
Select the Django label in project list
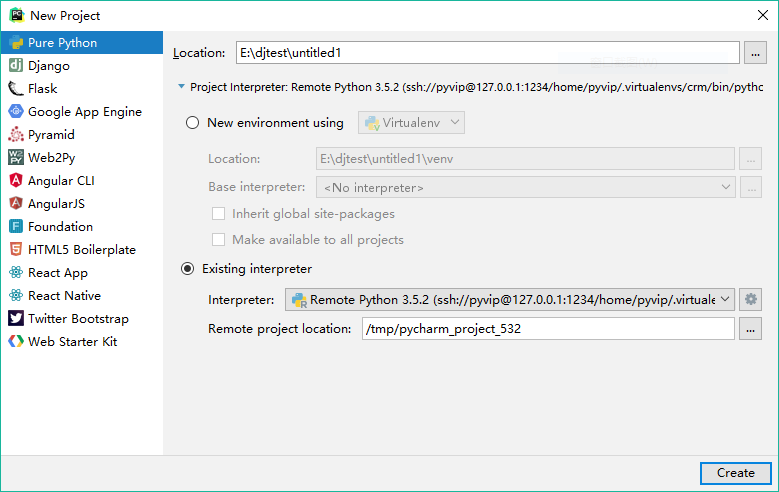(49, 66)
